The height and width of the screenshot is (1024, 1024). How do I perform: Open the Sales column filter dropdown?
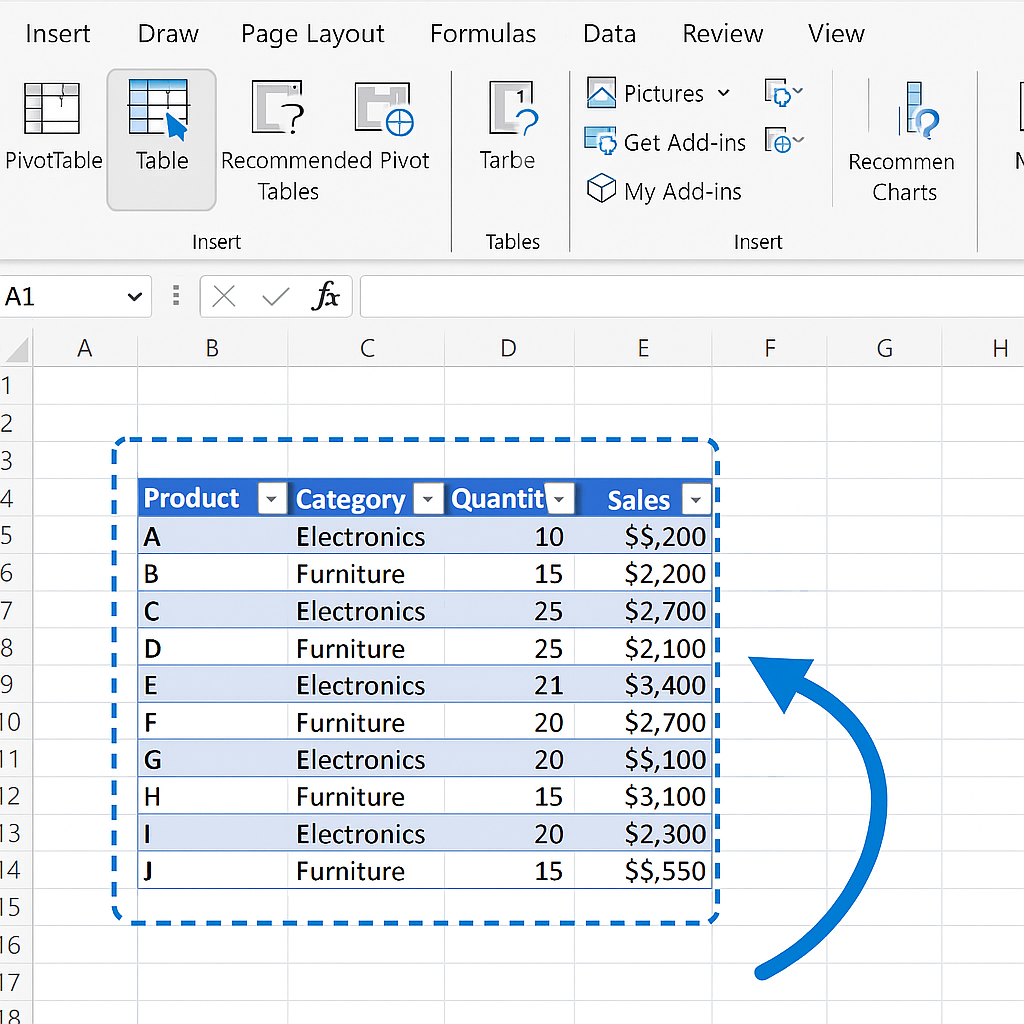point(696,500)
